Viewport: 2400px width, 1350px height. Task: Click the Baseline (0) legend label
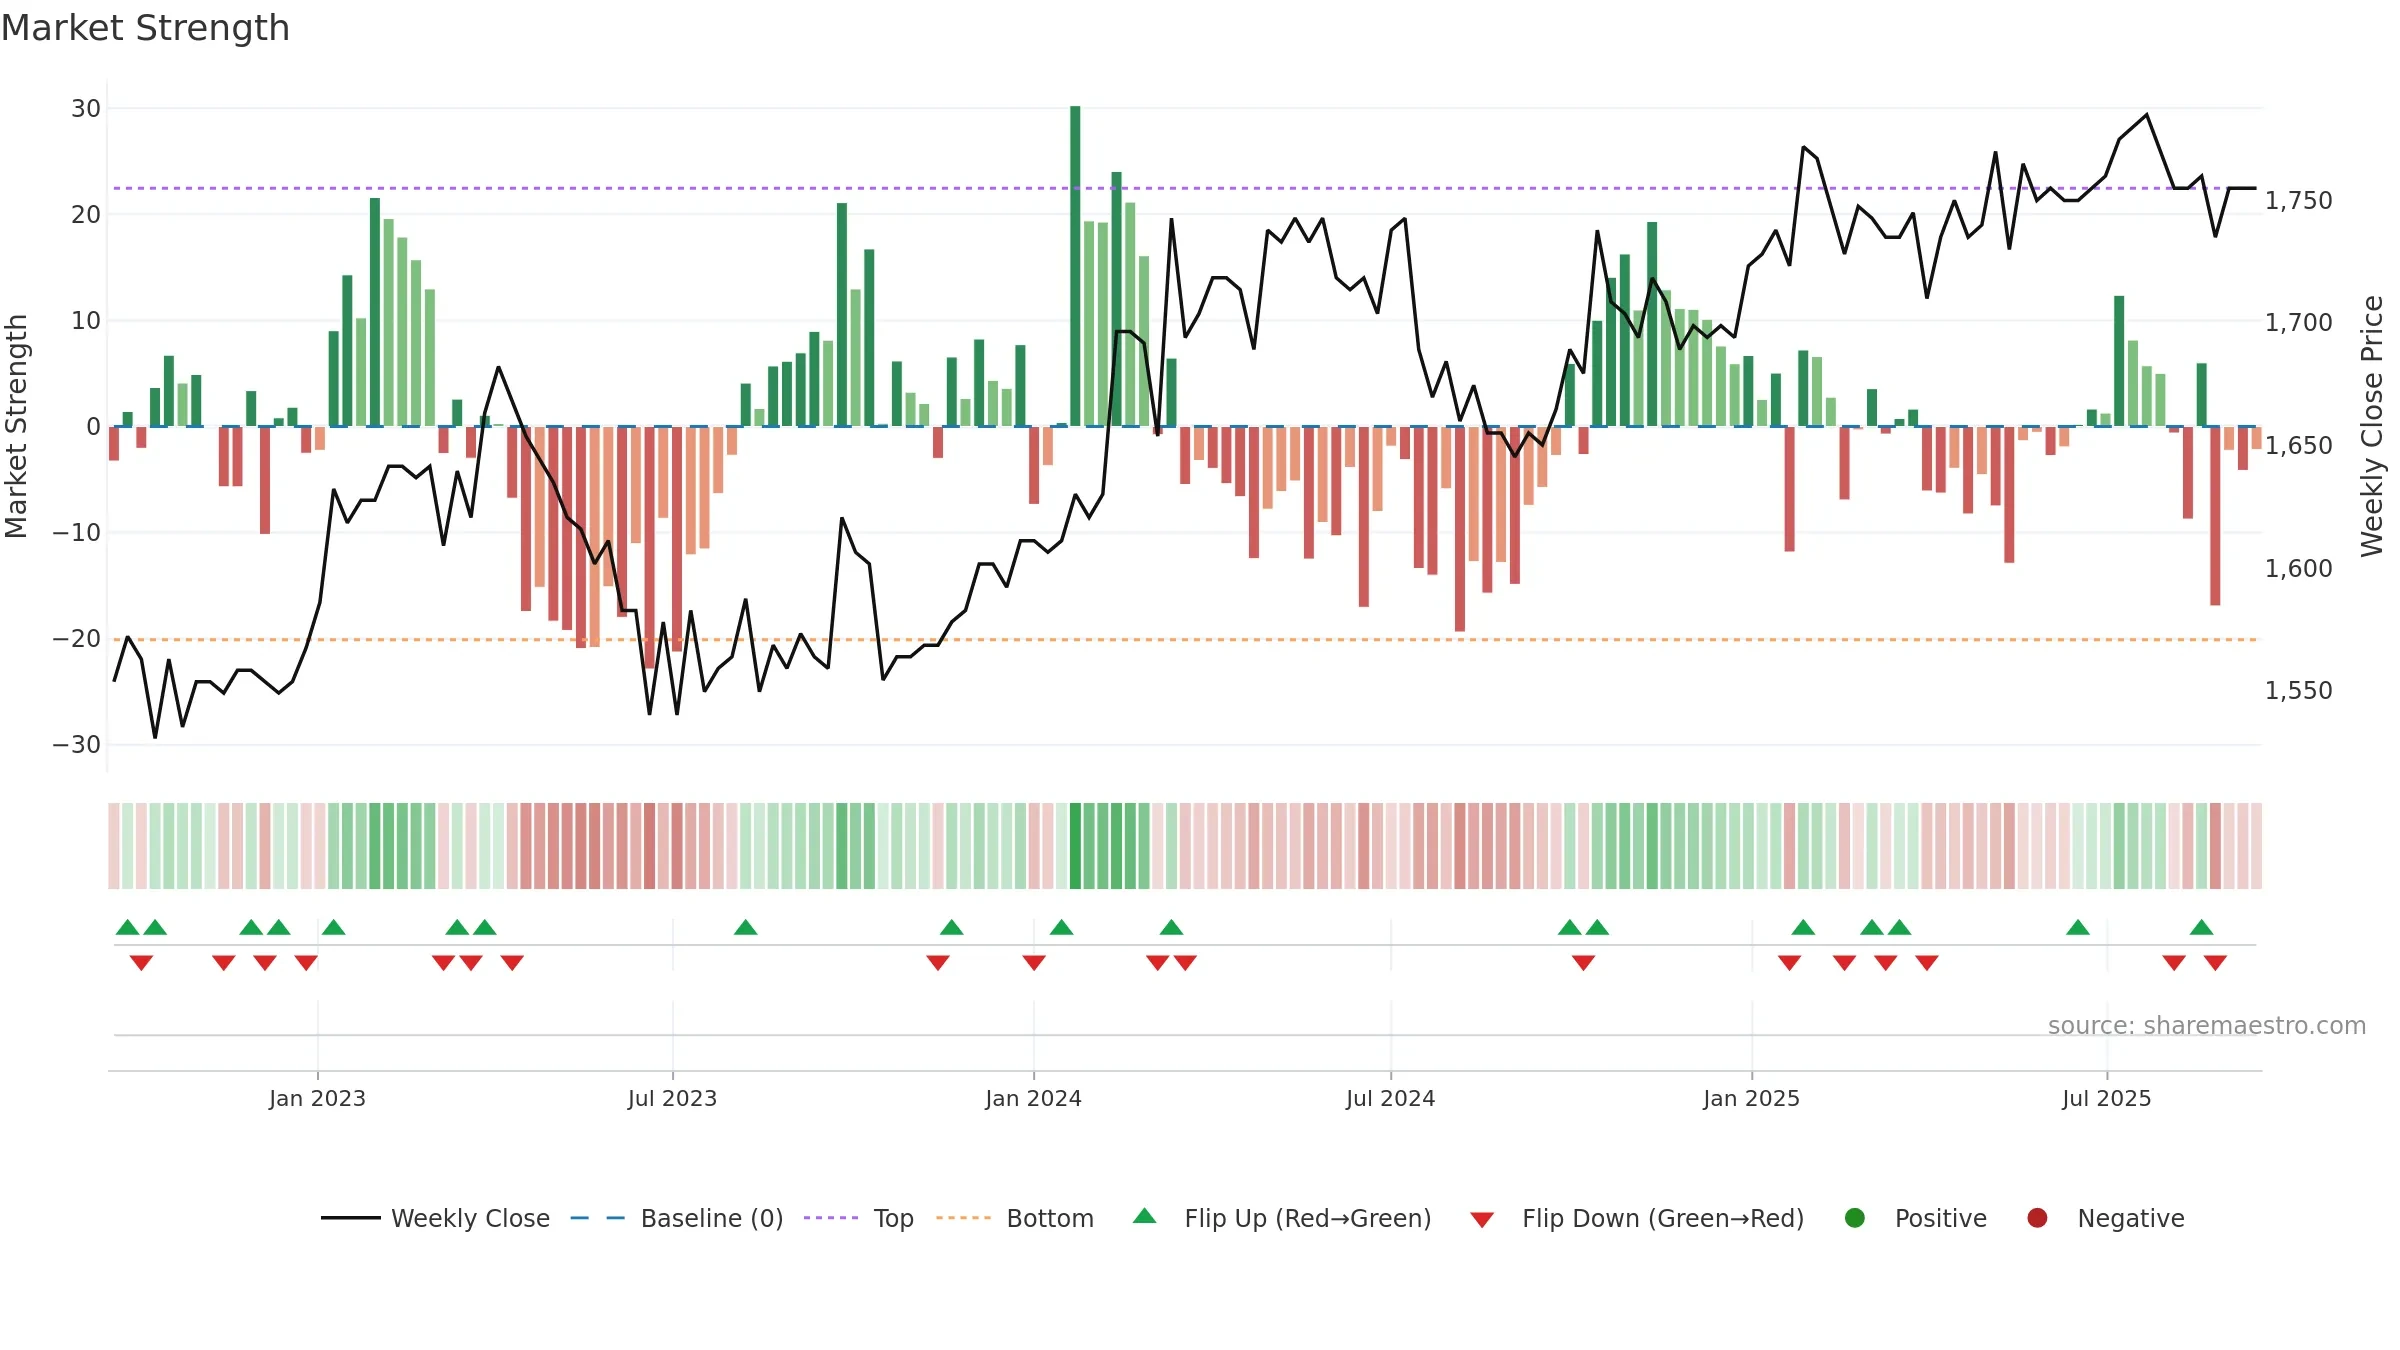tap(712, 1218)
